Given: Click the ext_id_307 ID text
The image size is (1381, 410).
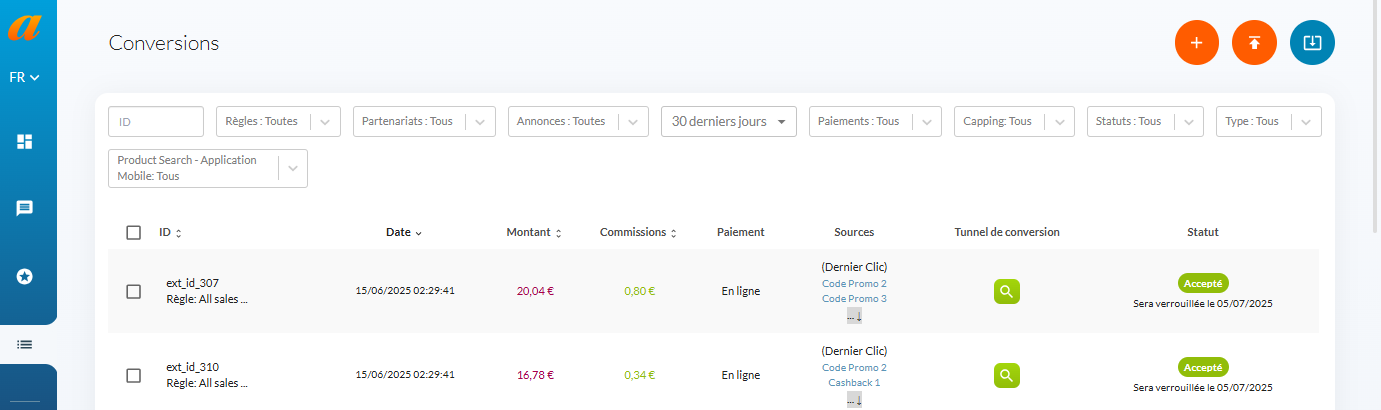Looking at the screenshot, I should click(x=193, y=283).
